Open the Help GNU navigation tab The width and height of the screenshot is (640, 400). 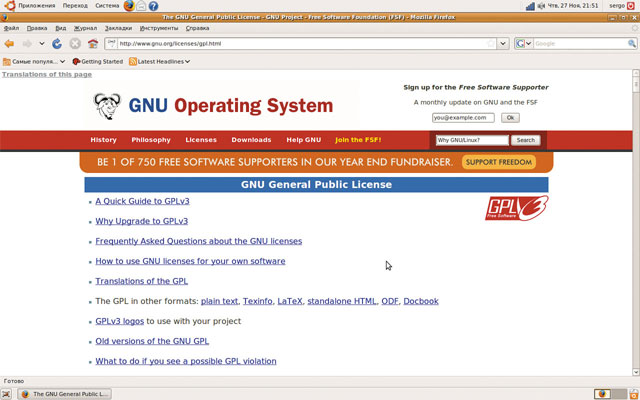304,140
